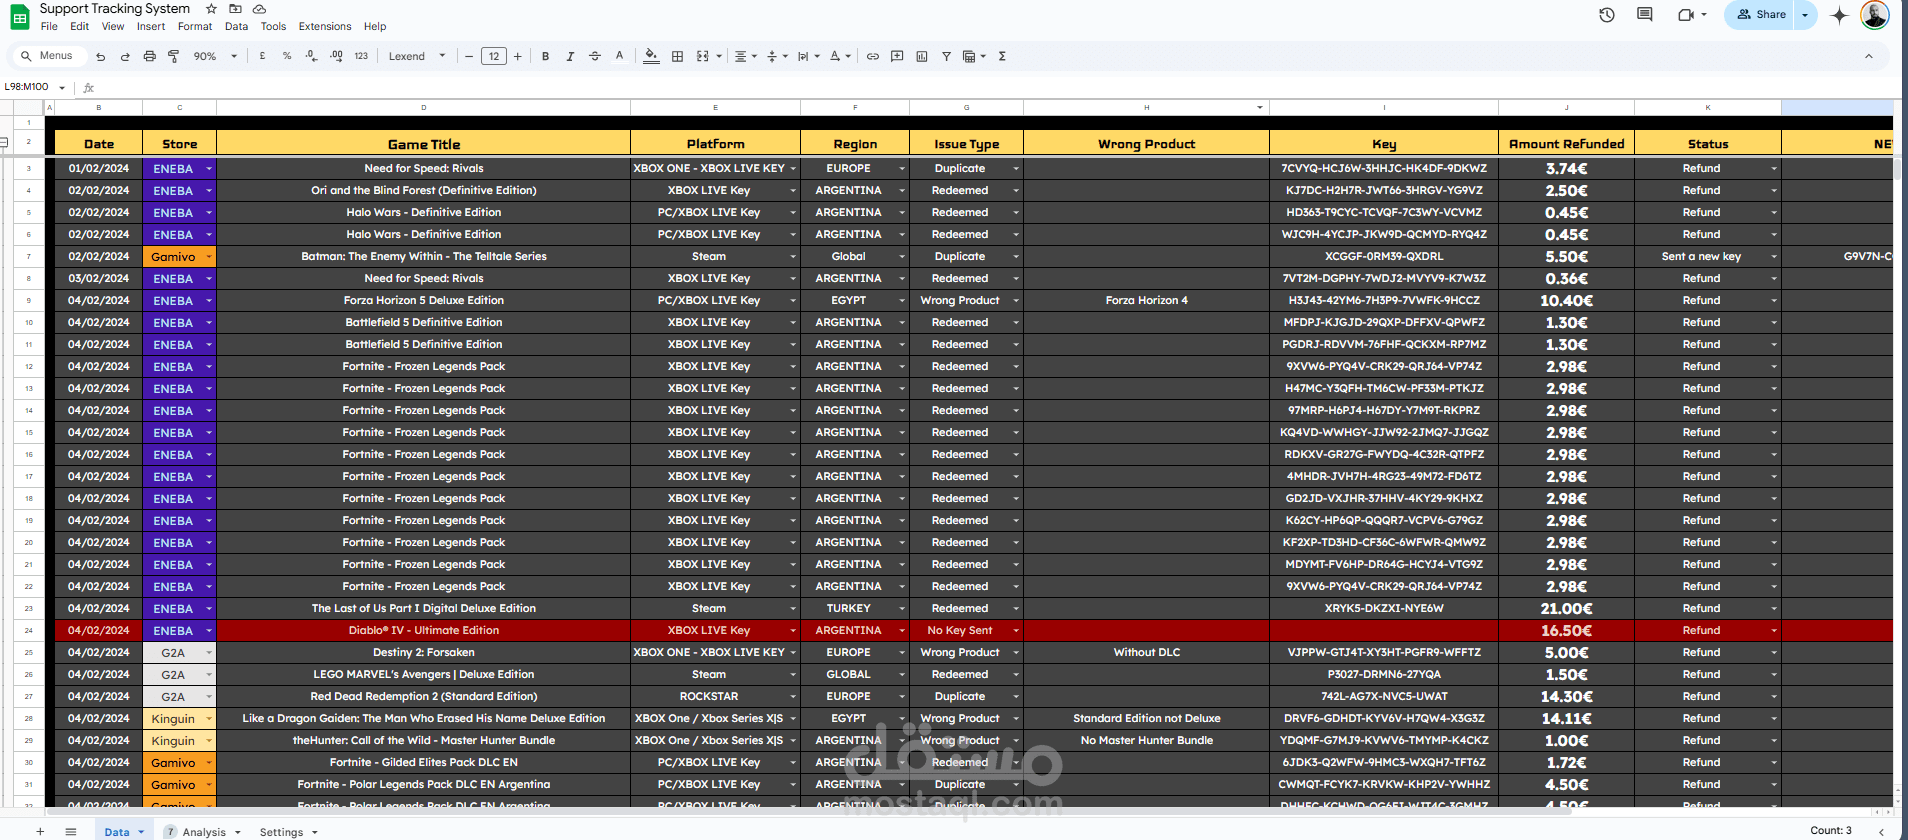The width and height of the screenshot is (1908, 840).
Task: Increase font size with plus button
Action: coord(517,56)
